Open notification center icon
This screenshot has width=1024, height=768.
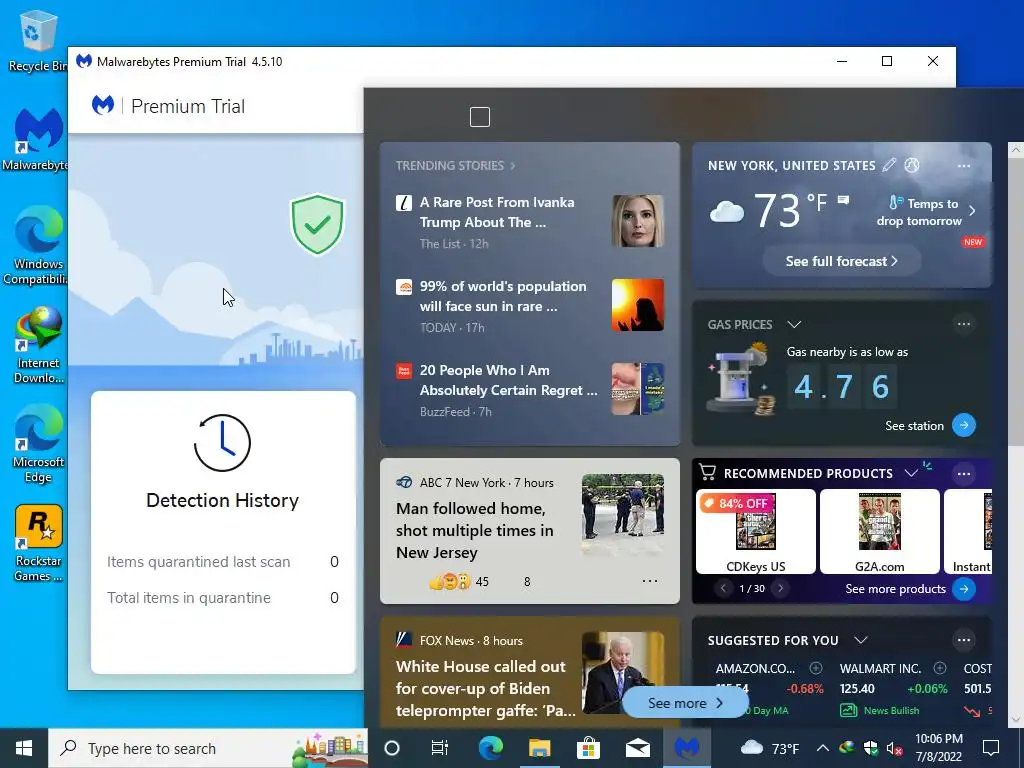[991, 748]
